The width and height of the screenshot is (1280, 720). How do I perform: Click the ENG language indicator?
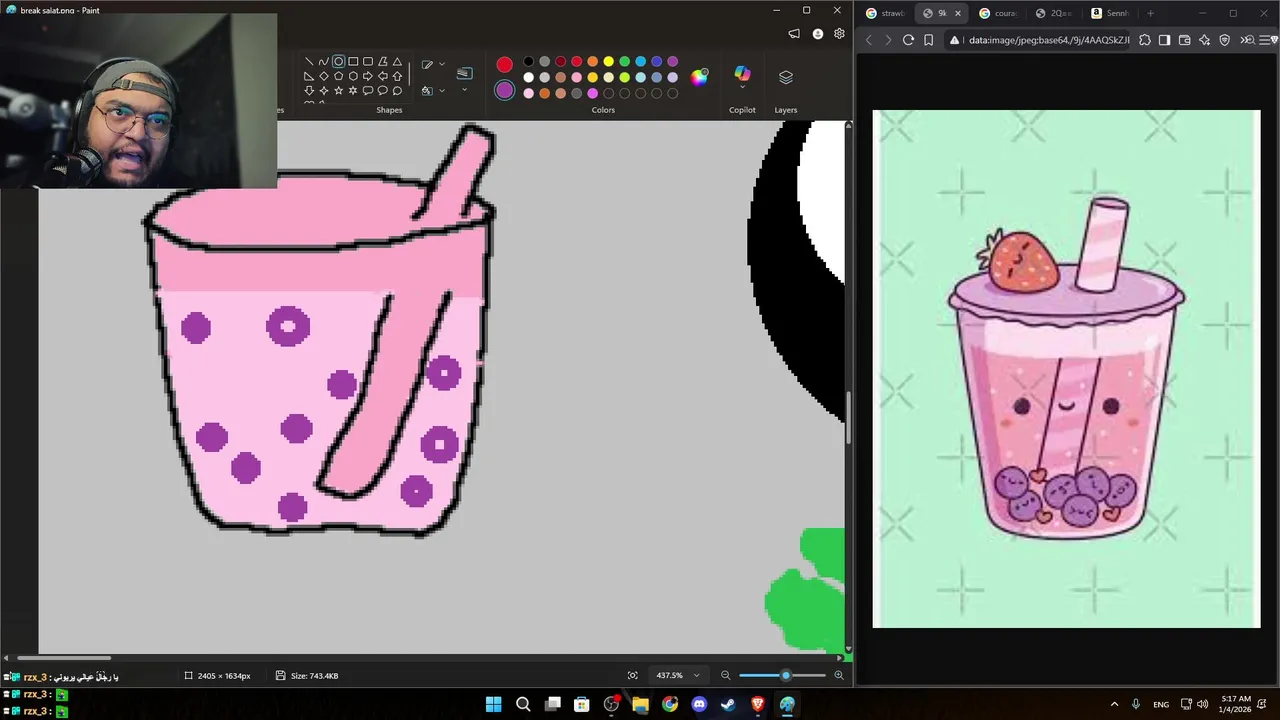(x=1161, y=704)
